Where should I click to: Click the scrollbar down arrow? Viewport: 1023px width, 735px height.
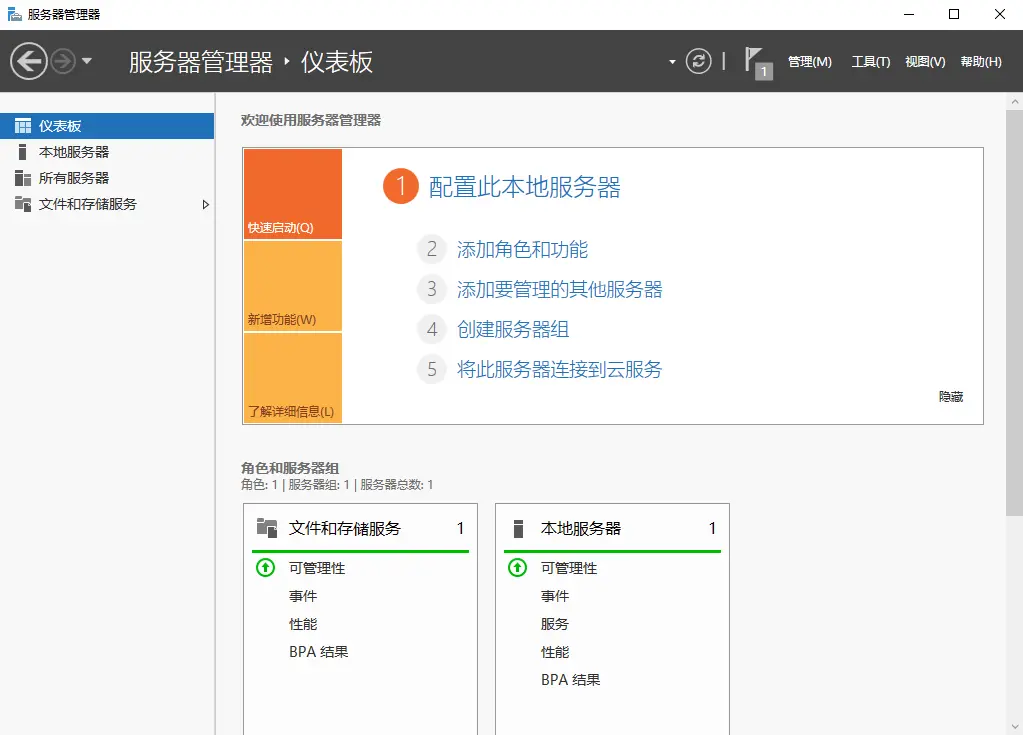tap(1015, 727)
